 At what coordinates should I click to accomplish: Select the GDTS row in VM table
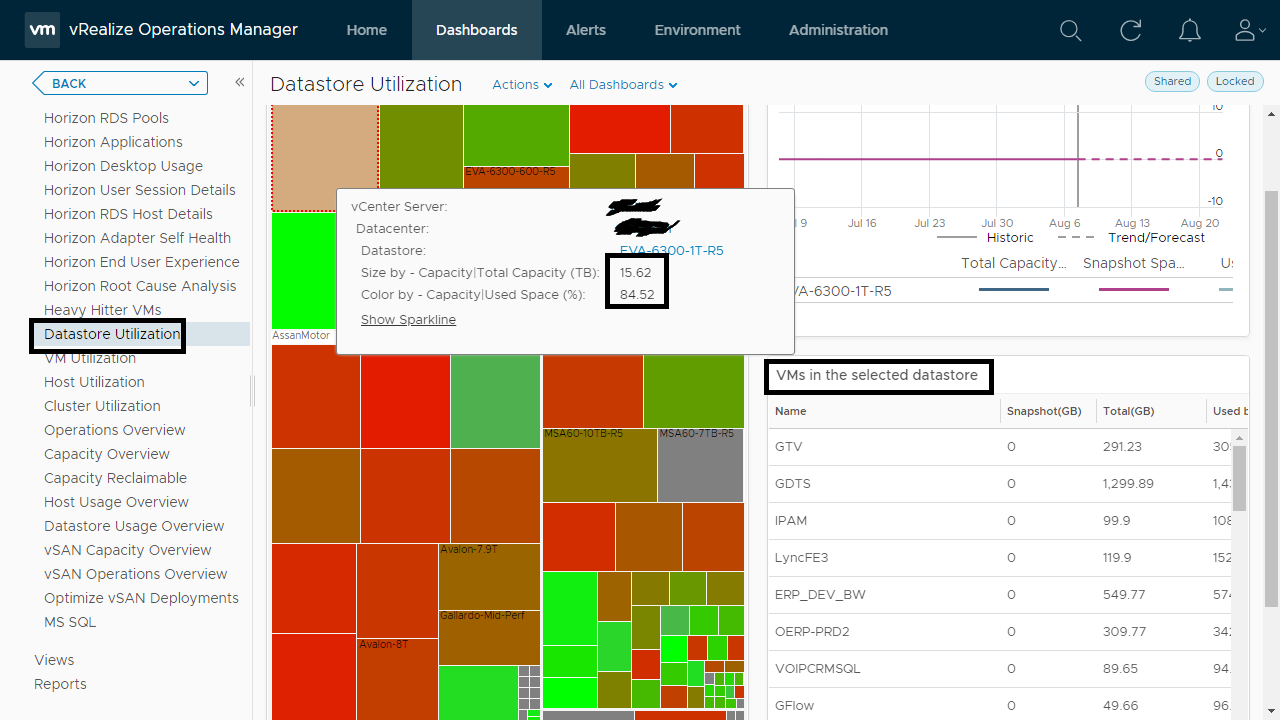[793, 484]
